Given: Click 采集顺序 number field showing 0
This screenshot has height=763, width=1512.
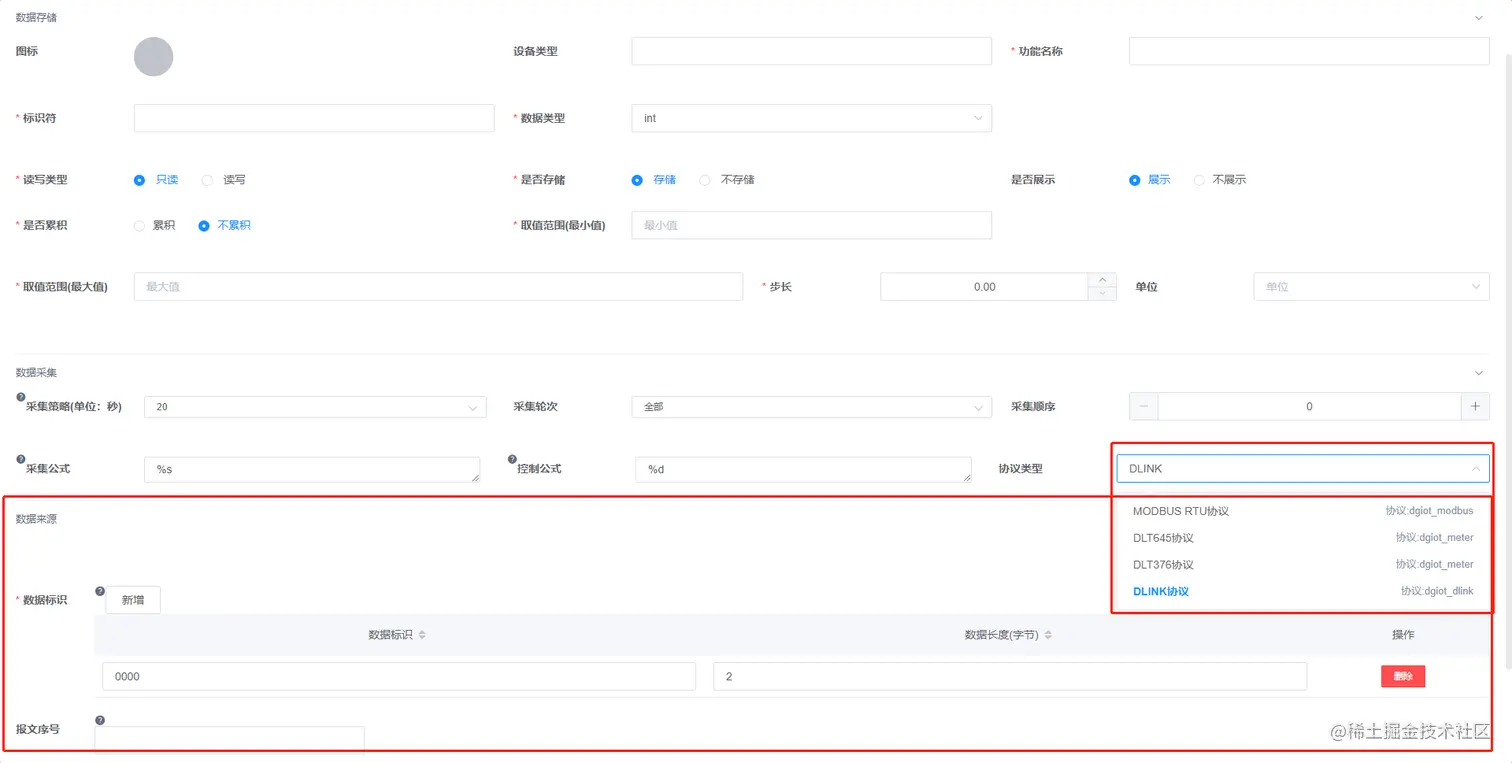Looking at the screenshot, I should click(1309, 406).
